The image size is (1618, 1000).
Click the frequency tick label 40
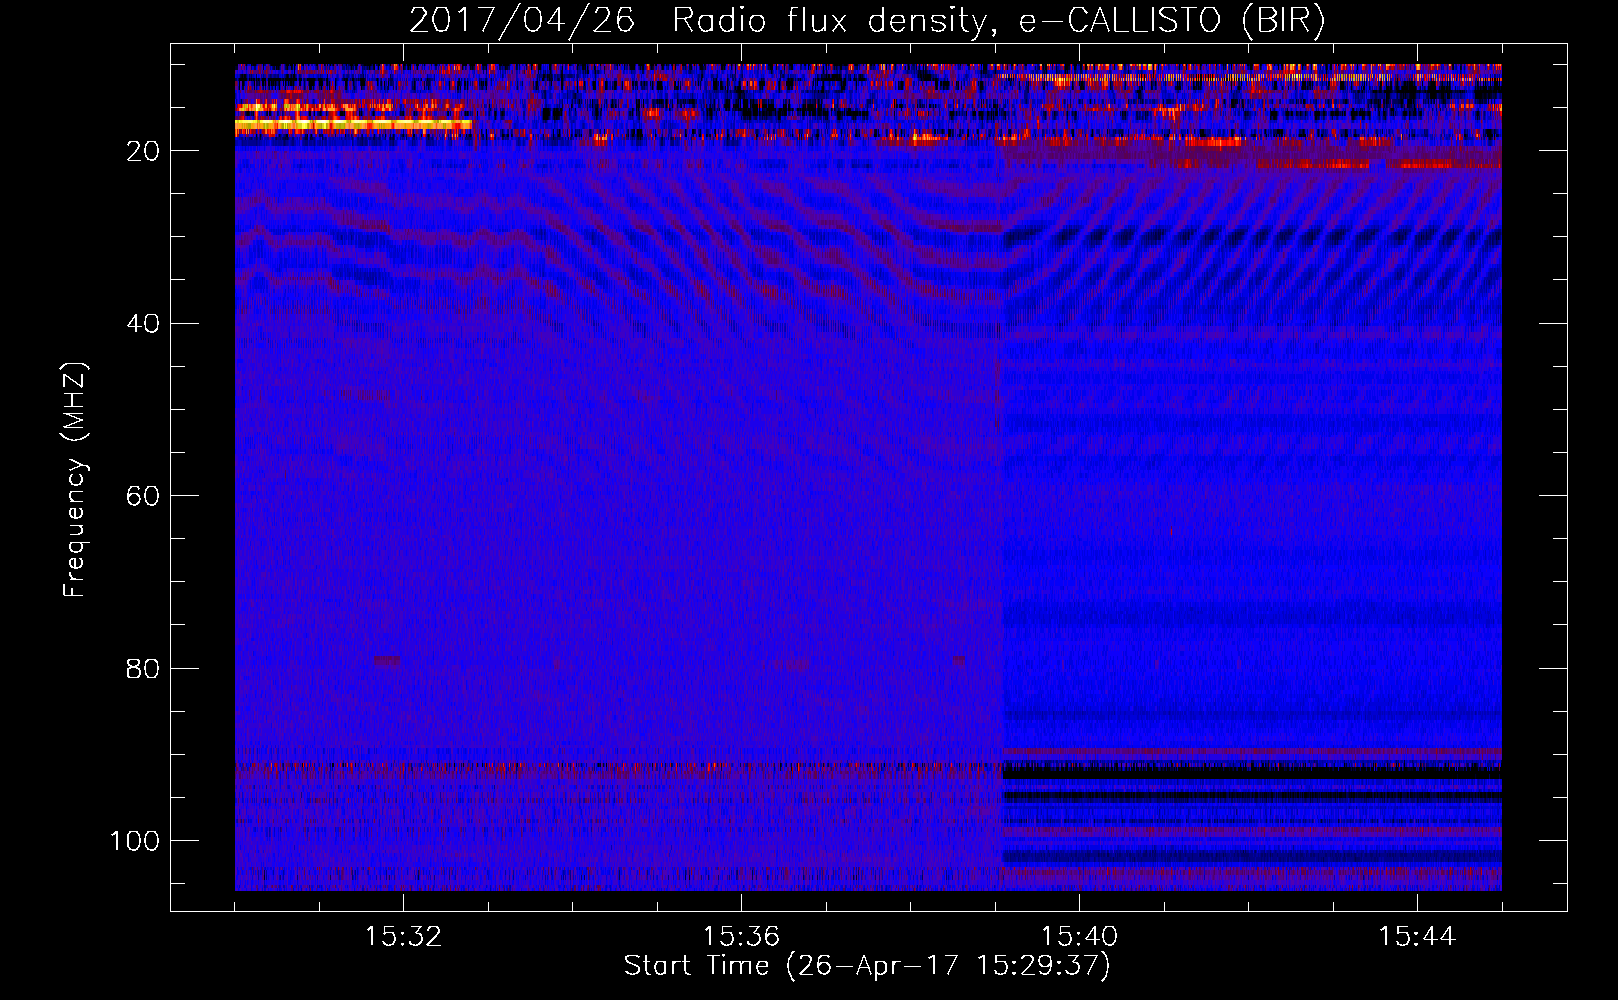pos(143,324)
